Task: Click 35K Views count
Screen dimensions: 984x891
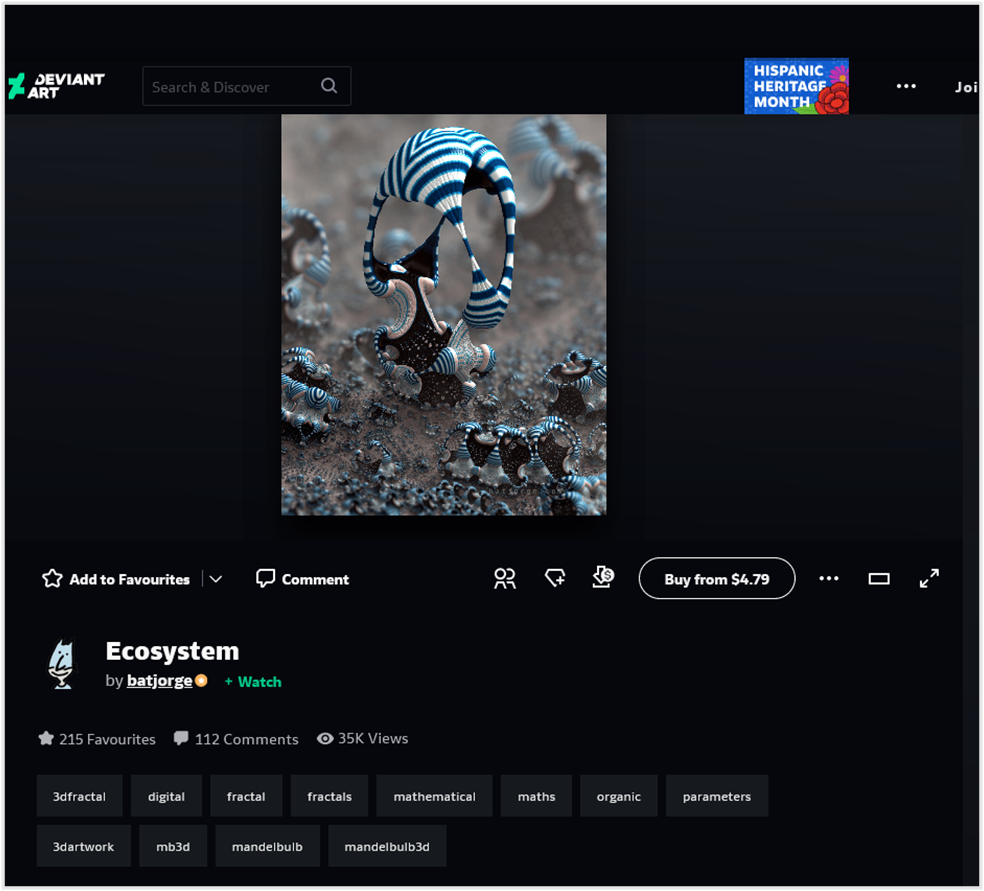Action: [363, 739]
